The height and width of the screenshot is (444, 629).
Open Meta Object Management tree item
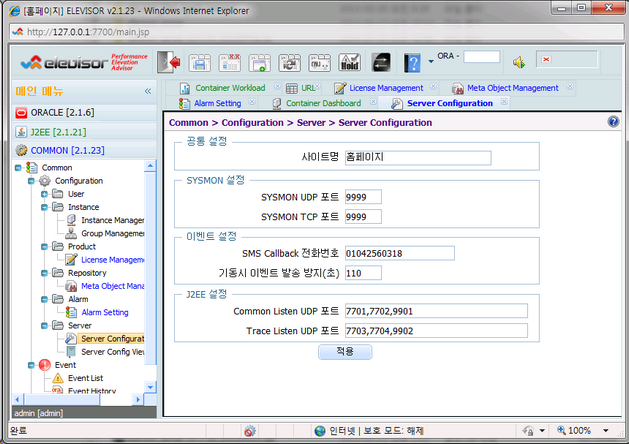[x=112, y=286]
